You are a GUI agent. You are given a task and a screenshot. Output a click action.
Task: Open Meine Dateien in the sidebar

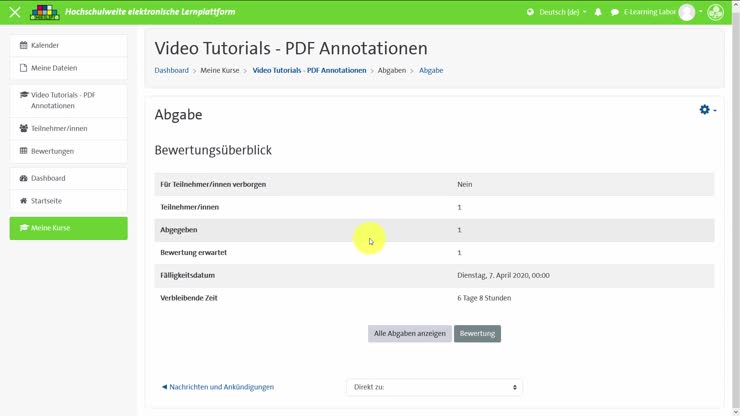[68, 68]
